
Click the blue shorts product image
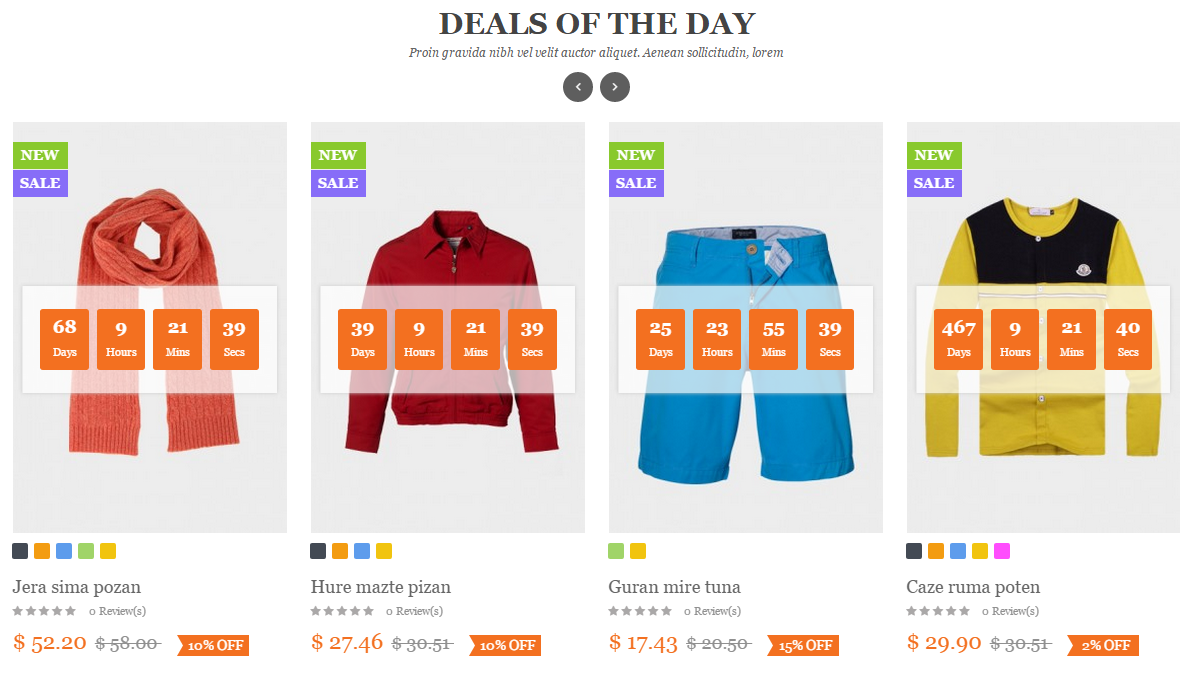(x=746, y=450)
